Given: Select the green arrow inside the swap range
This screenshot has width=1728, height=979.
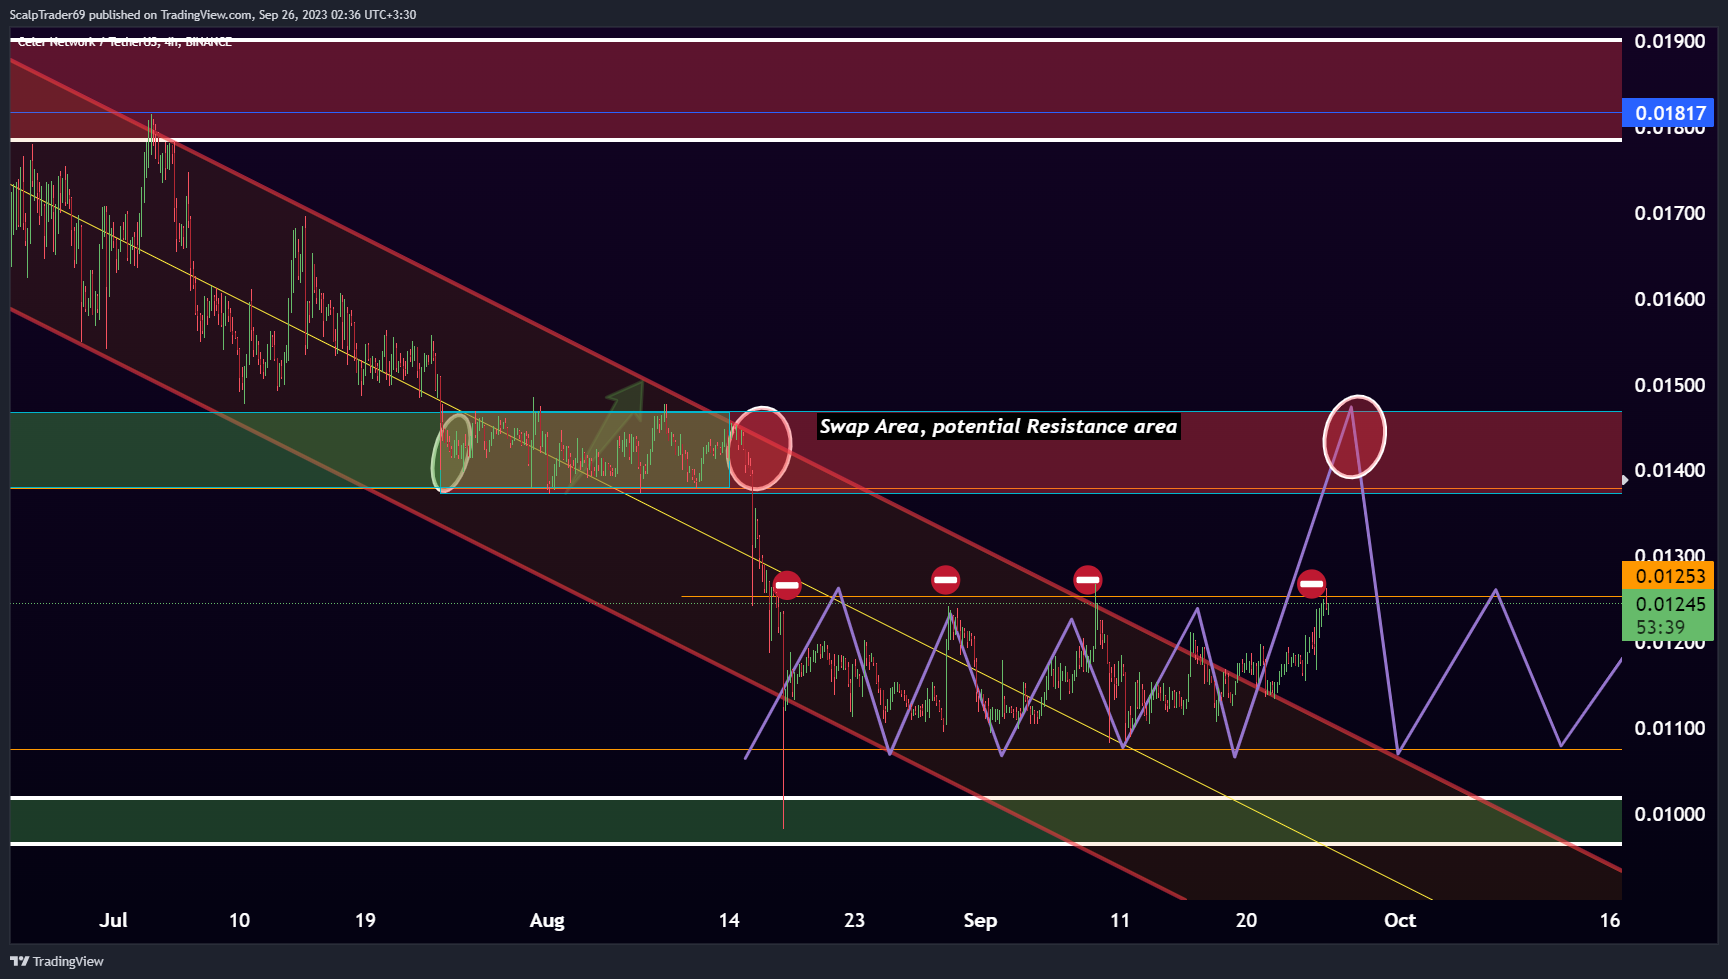Looking at the screenshot, I should point(606,435).
